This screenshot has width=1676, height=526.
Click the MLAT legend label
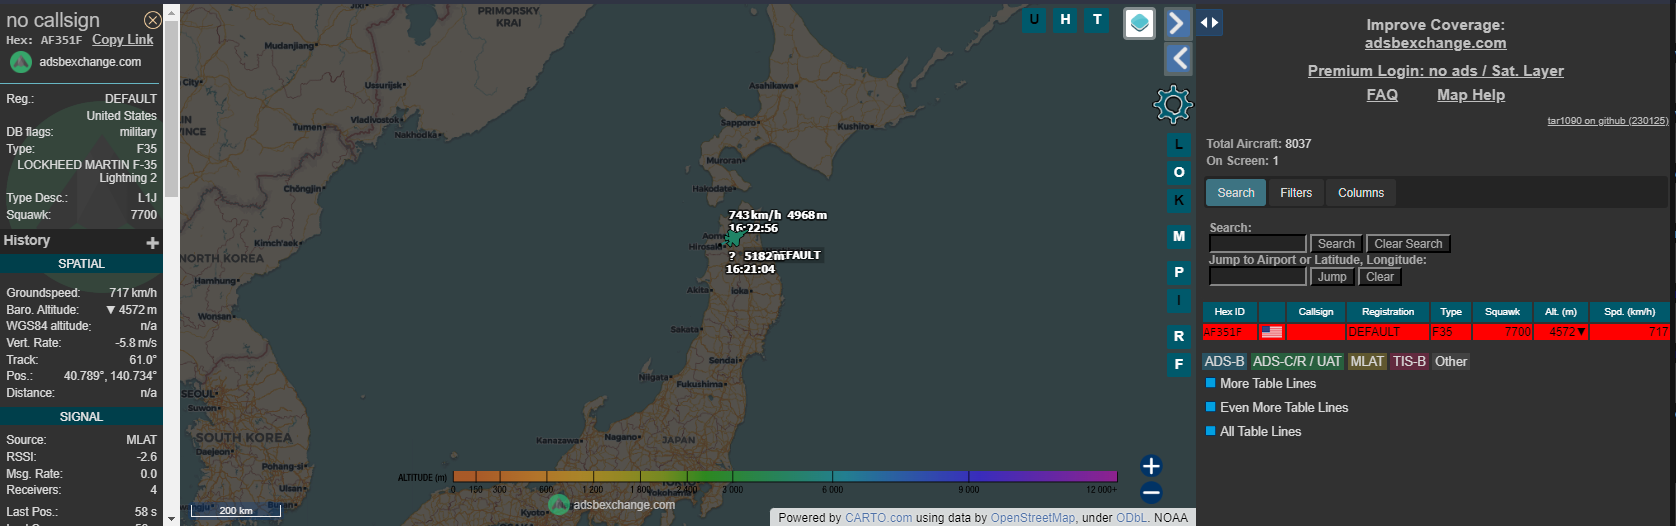pos(1367,362)
